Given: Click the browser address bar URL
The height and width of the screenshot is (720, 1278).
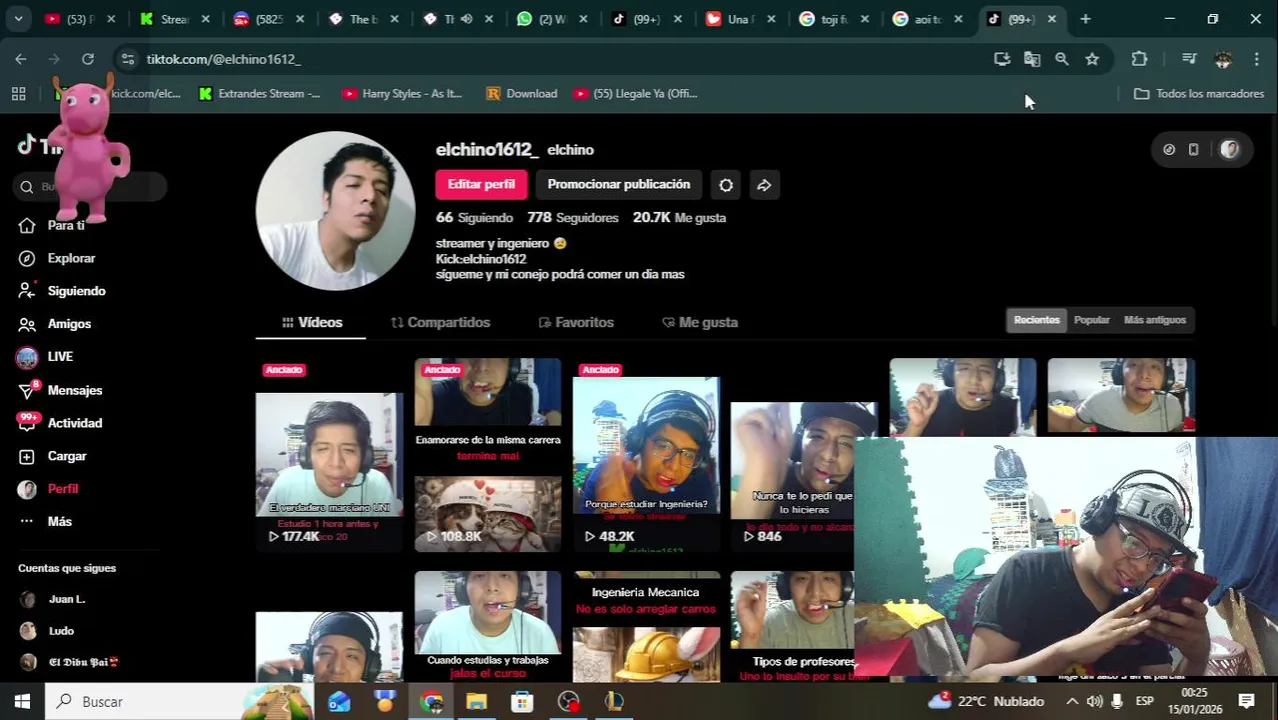Looking at the screenshot, I should pos(223,59).
